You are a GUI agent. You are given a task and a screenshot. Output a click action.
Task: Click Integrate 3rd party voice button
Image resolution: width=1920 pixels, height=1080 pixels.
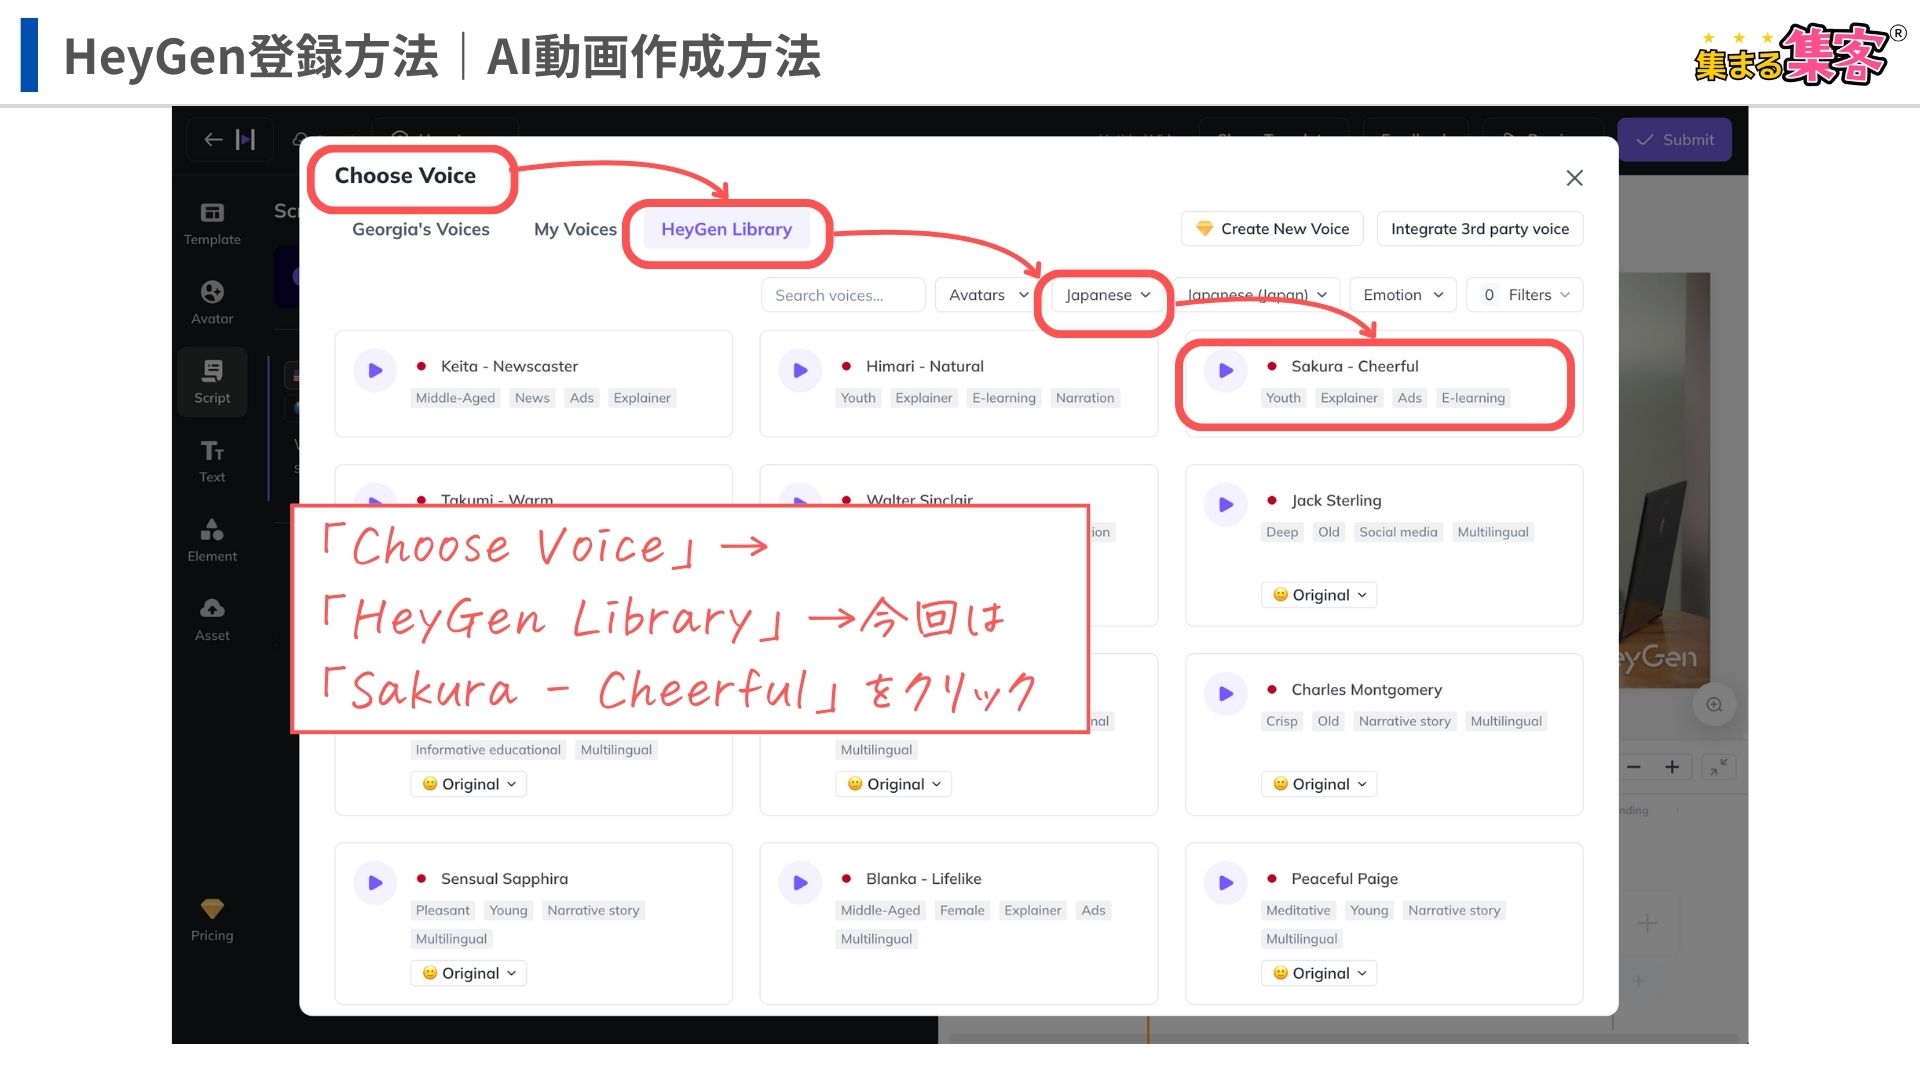tap(1479, 229)
